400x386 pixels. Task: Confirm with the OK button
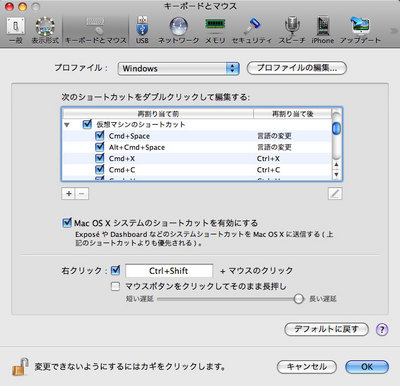point(367,367)
